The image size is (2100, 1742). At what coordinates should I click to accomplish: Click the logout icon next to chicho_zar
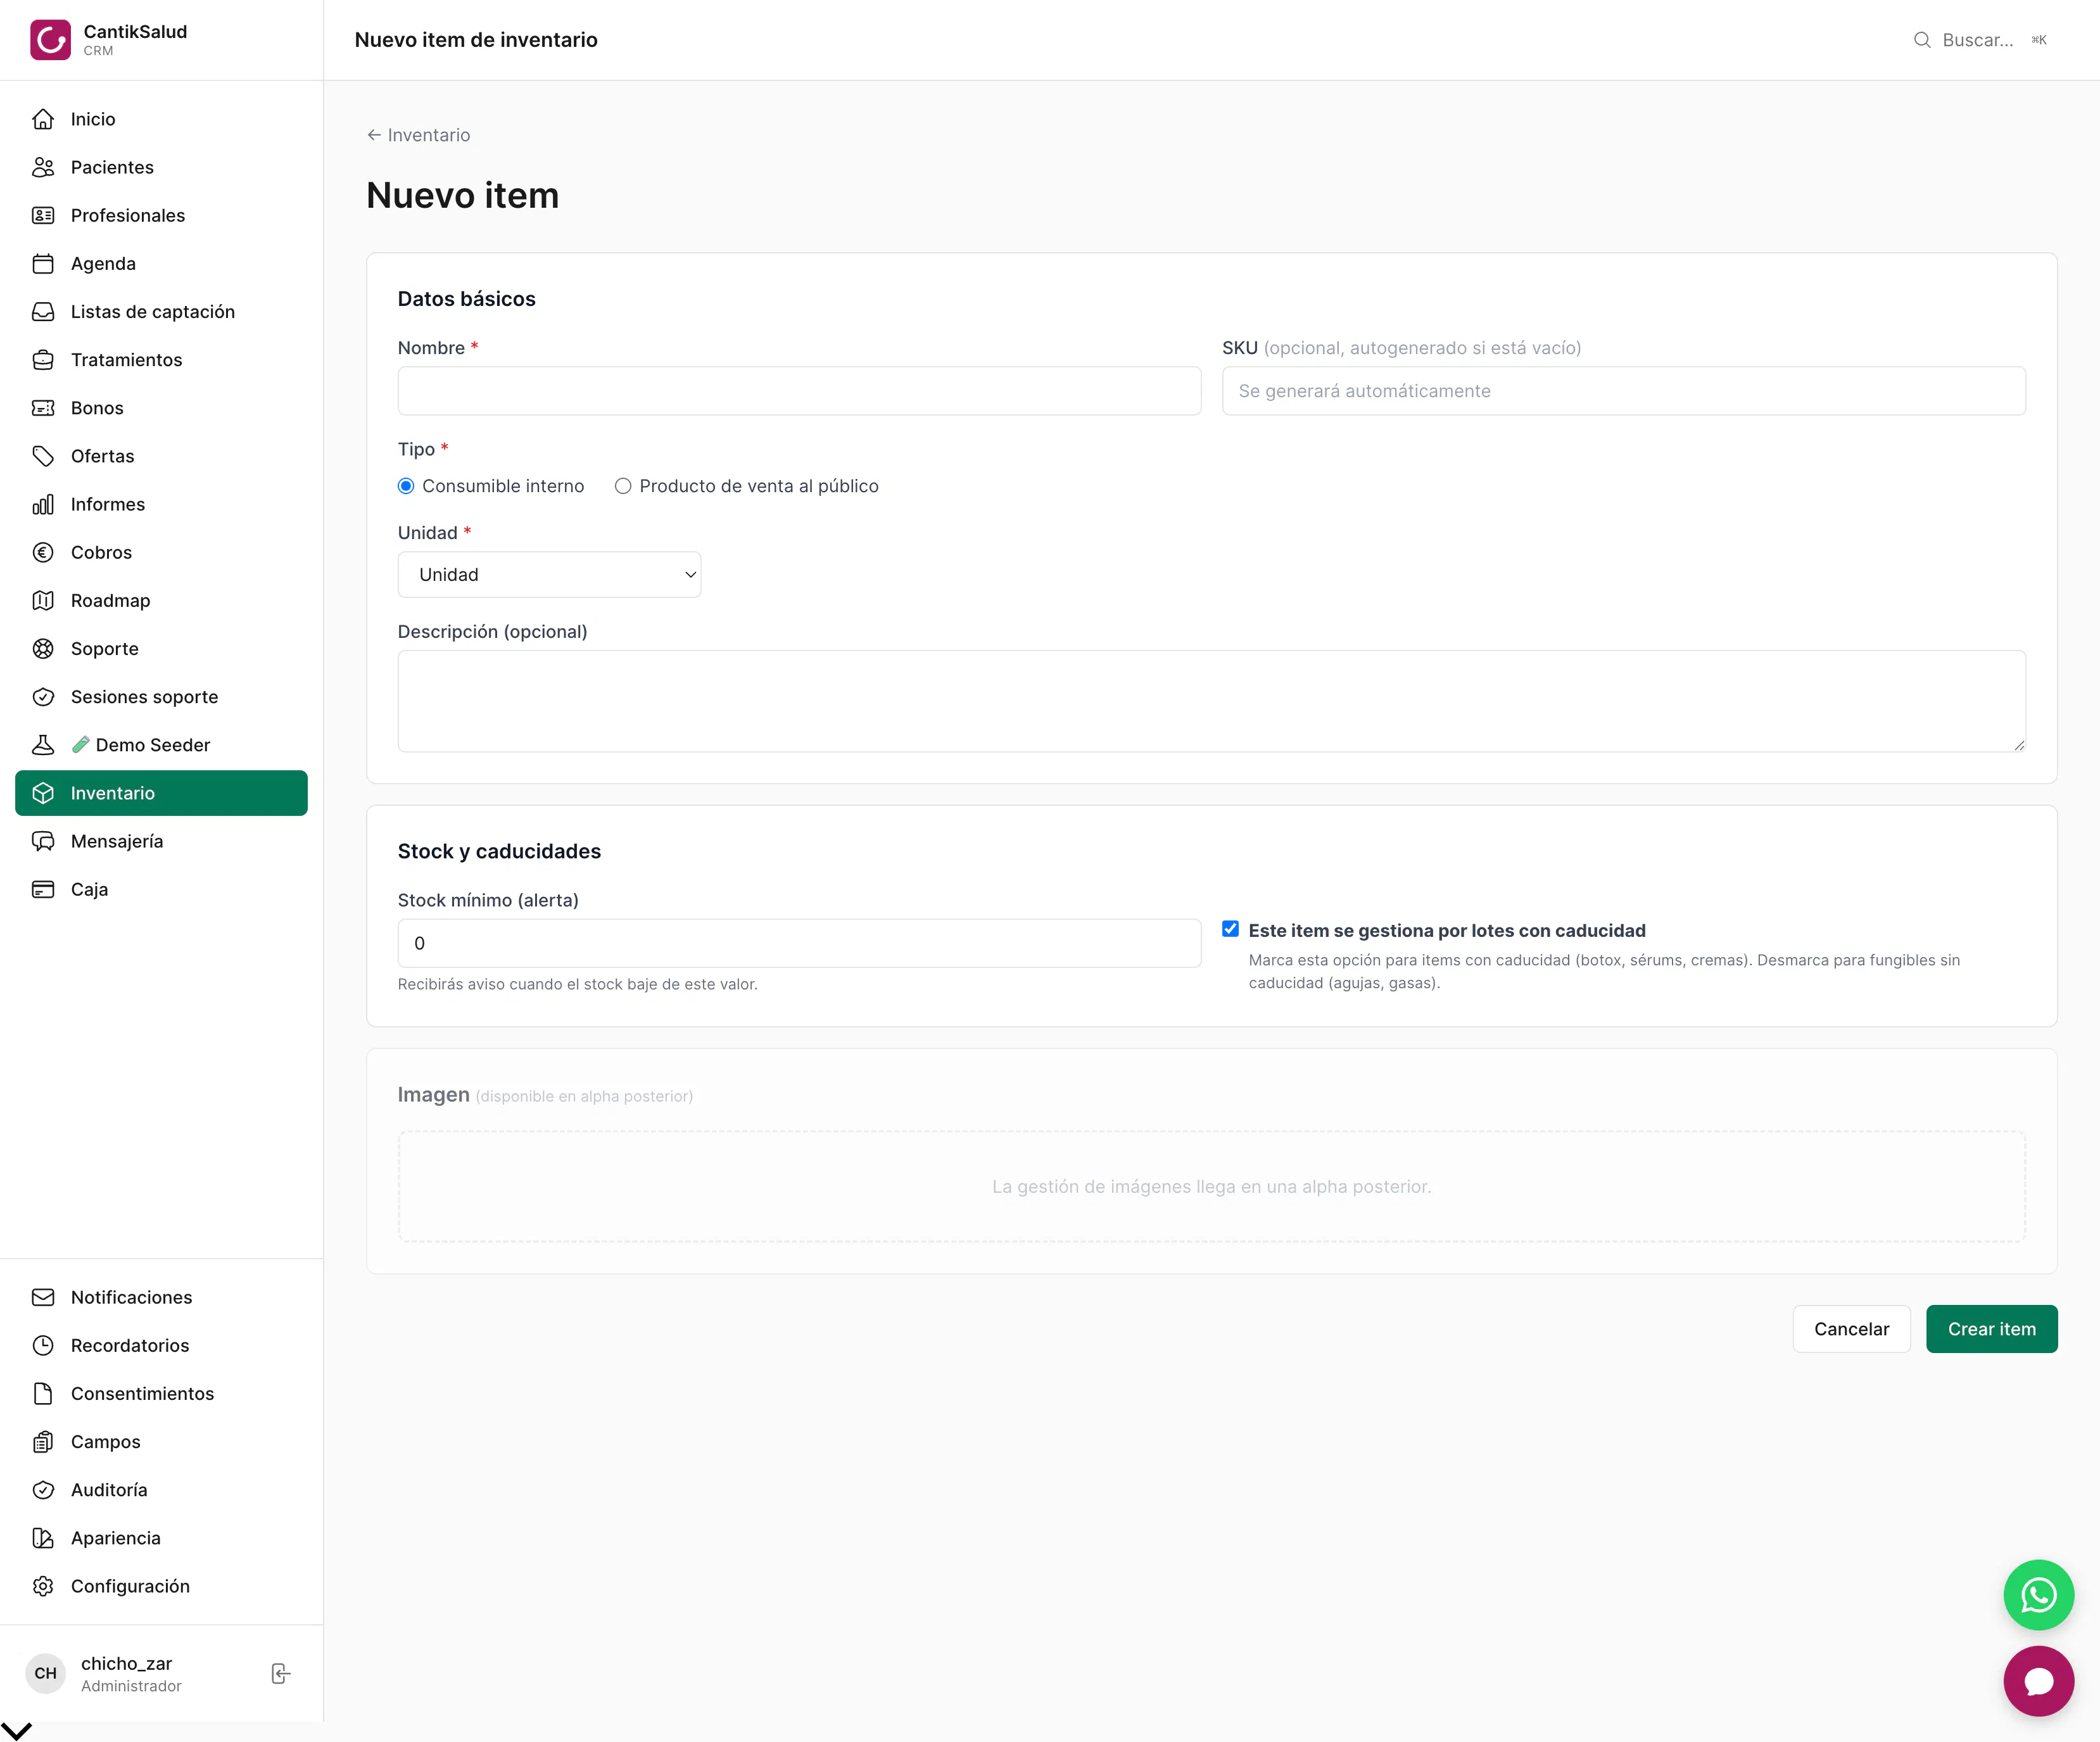coord(281,1673)
